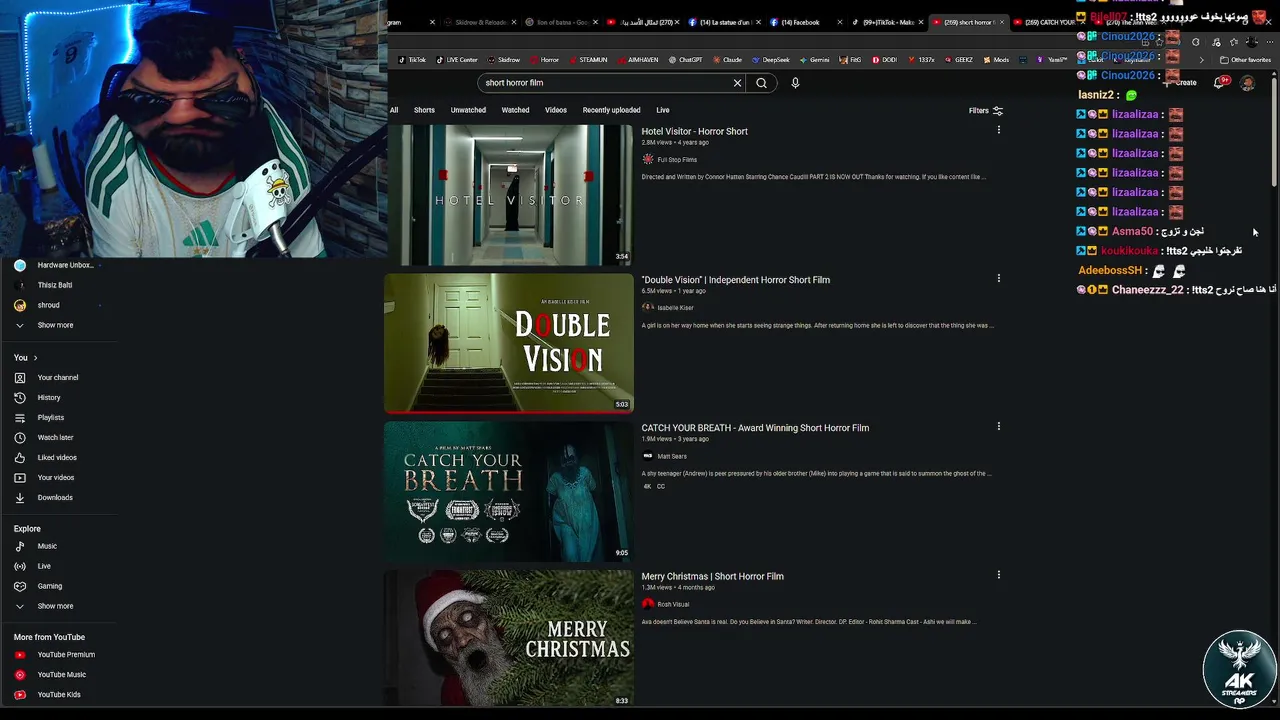Clear the search box with X
Viewport: 1280px width, 720px height.
[738, 83]
